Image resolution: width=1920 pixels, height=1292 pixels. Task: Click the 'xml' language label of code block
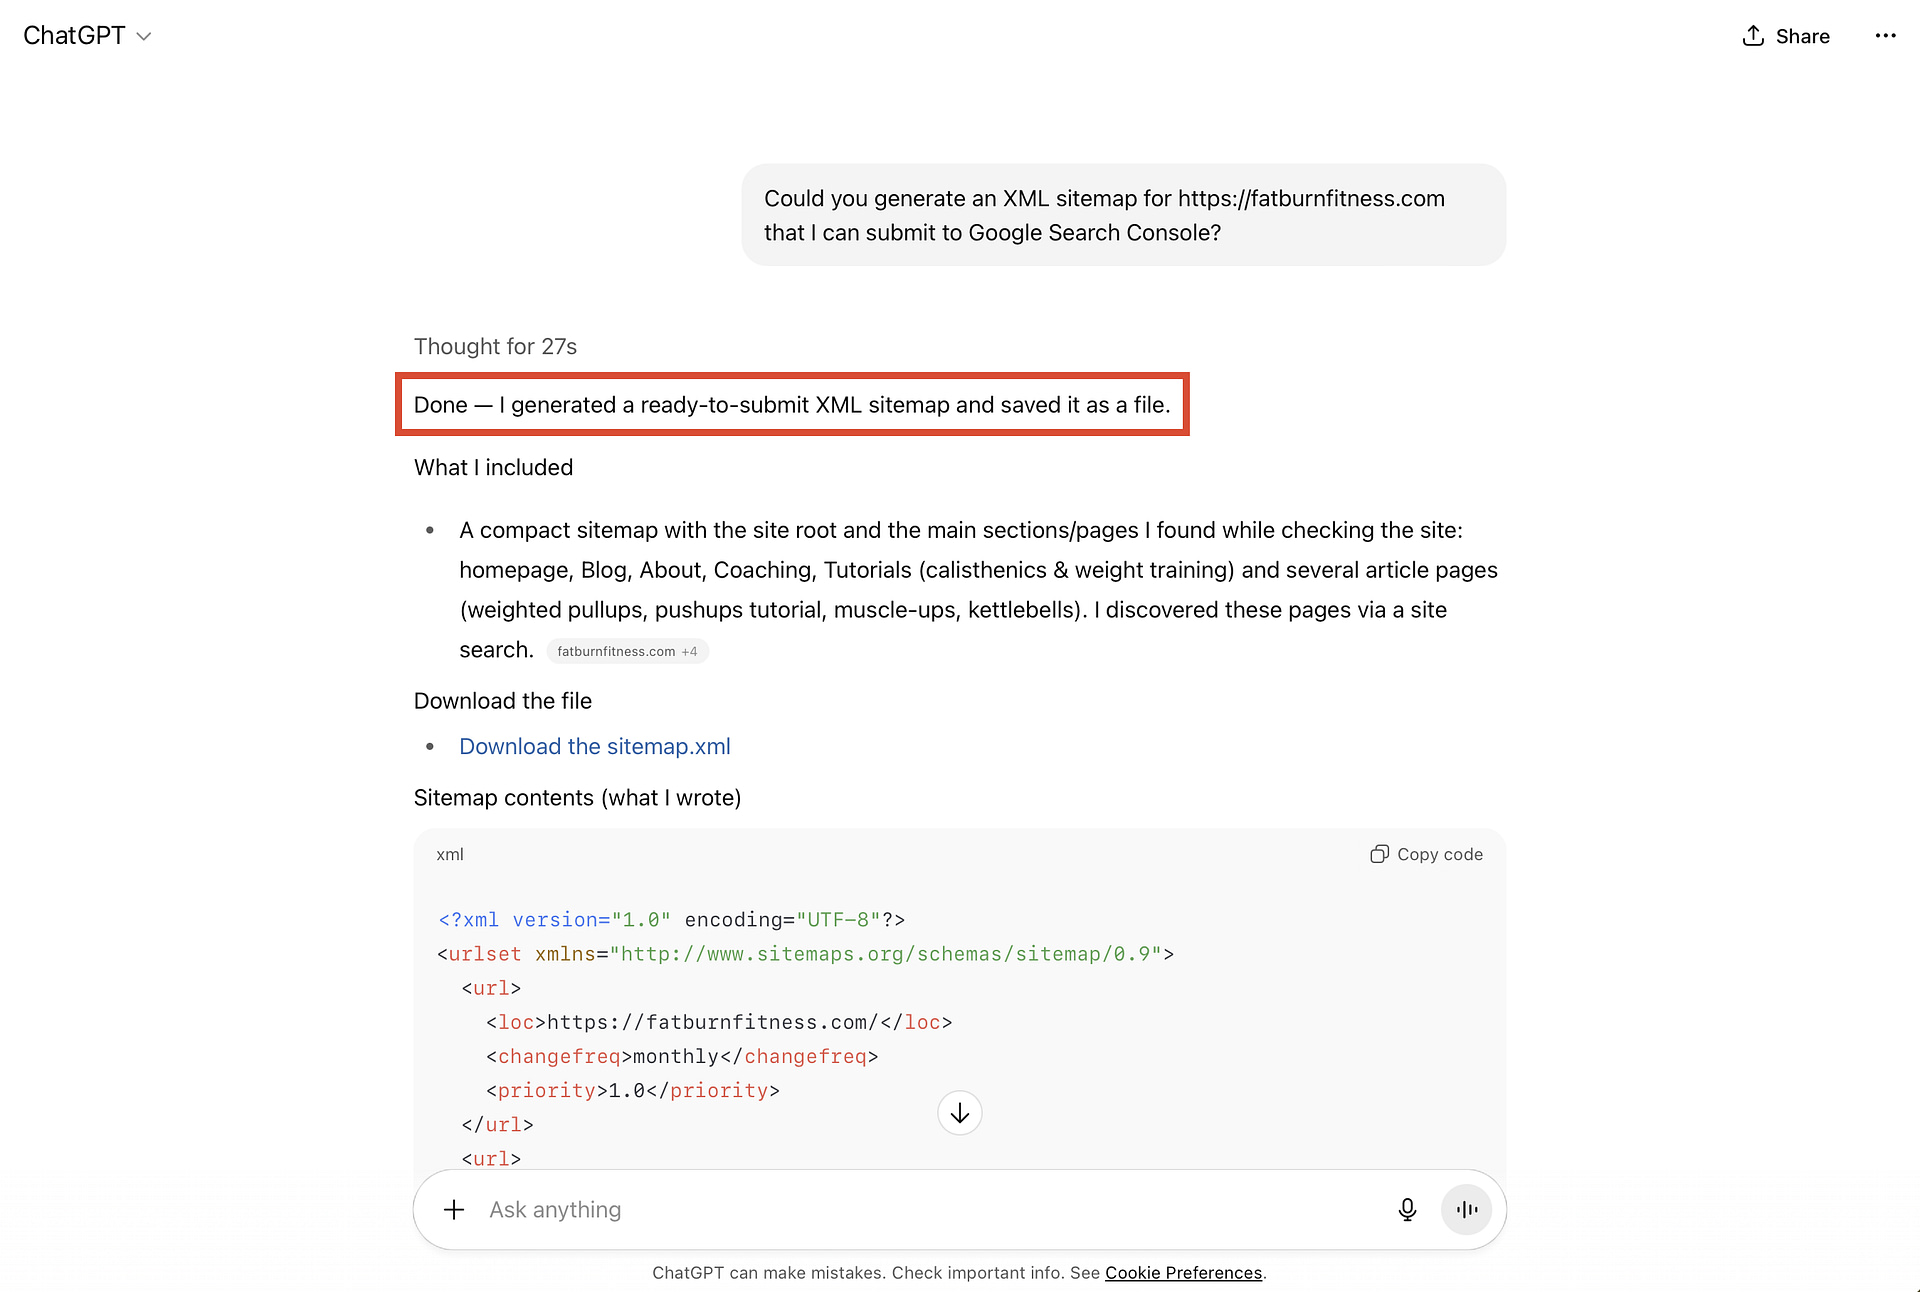pos(450,854)
